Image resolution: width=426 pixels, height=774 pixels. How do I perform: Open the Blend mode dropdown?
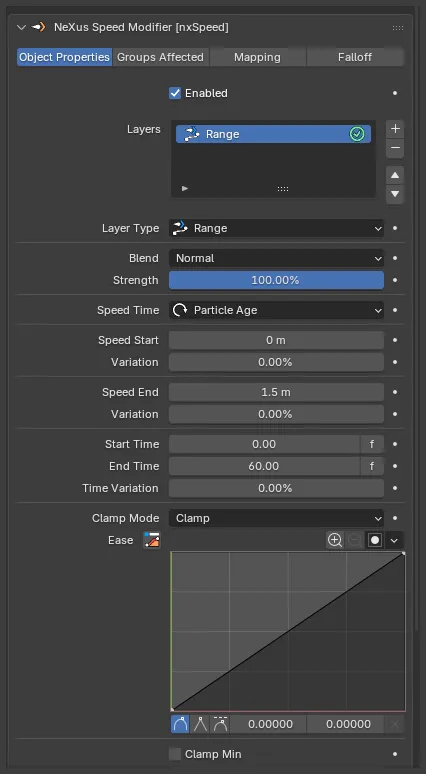[x=276, y=258]
